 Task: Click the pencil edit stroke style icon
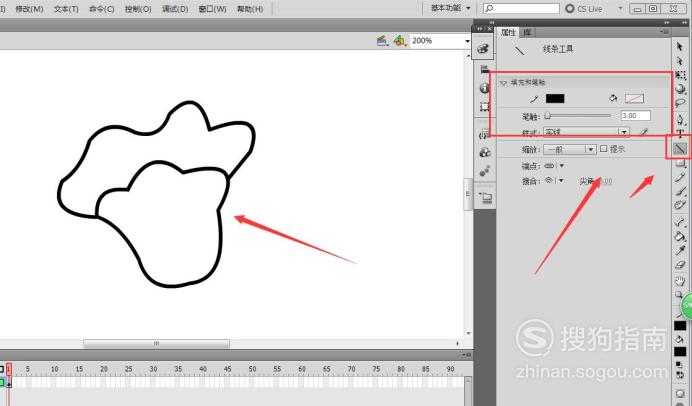point(644,132)
